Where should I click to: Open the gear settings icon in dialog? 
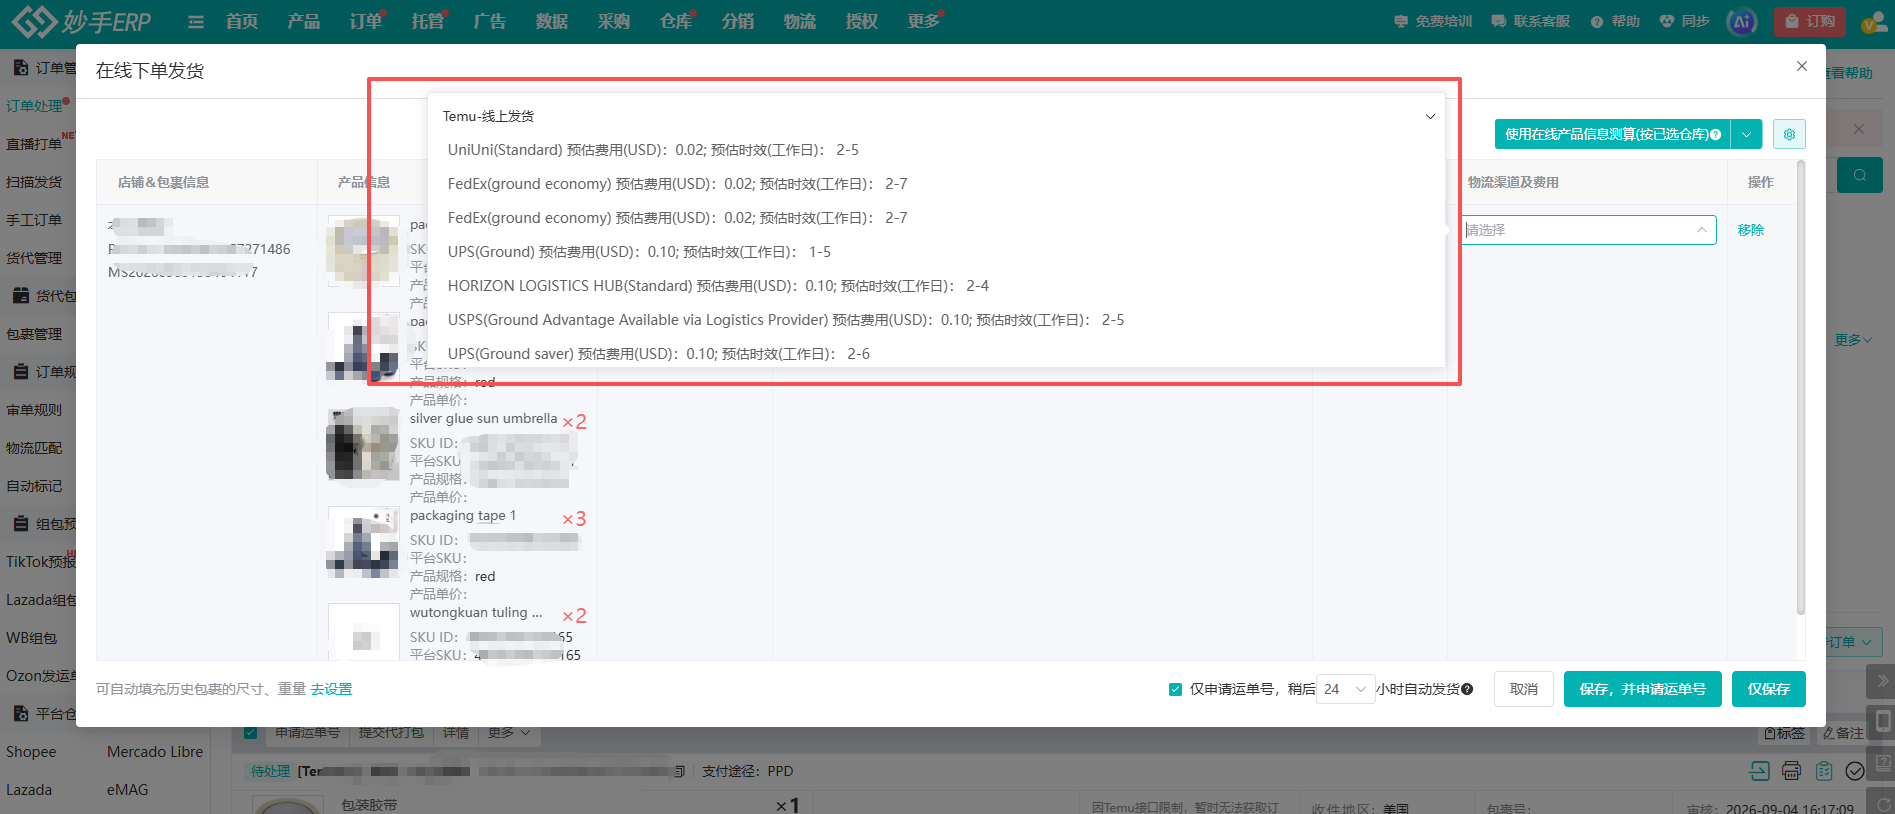point(1789,134)
